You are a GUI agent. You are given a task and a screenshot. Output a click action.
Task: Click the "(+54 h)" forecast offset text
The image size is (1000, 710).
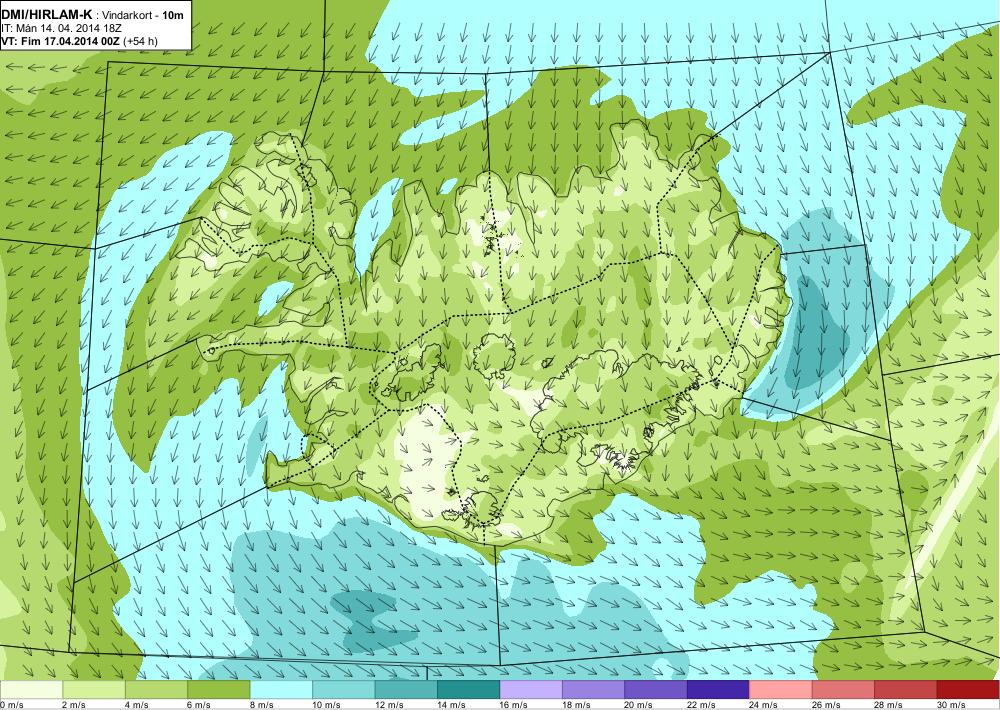pyautogui.click(x=140, y=41)
